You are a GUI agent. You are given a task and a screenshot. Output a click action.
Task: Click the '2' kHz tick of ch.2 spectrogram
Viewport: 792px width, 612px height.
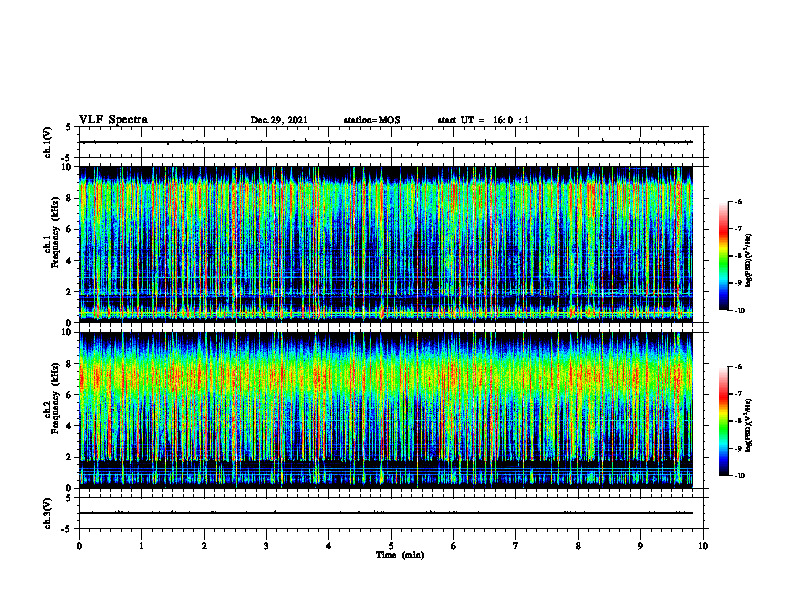coord(69,457)
